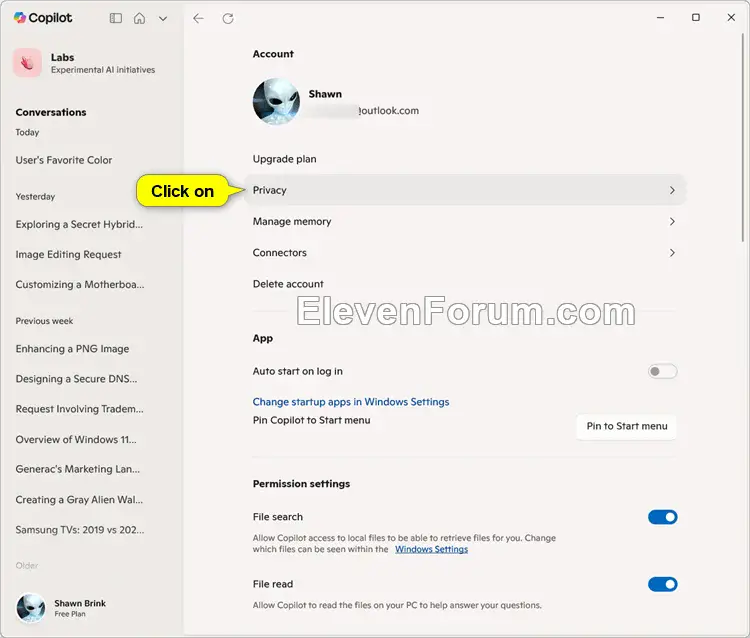The width and height of the screenshot is (750, 638).
Task: Click Shawn Brink profile avatar in sidebar
Action: pos(31,608)
